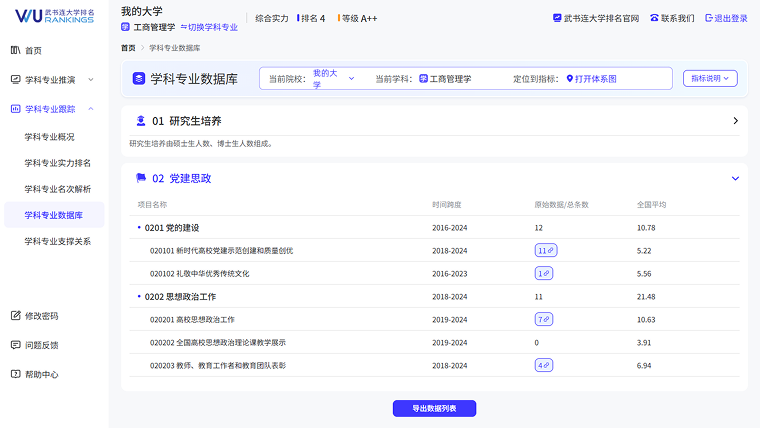Click the 修改密码 edit icon
Viewport: 760px width, 428px height.
click(x=16, y=316)
